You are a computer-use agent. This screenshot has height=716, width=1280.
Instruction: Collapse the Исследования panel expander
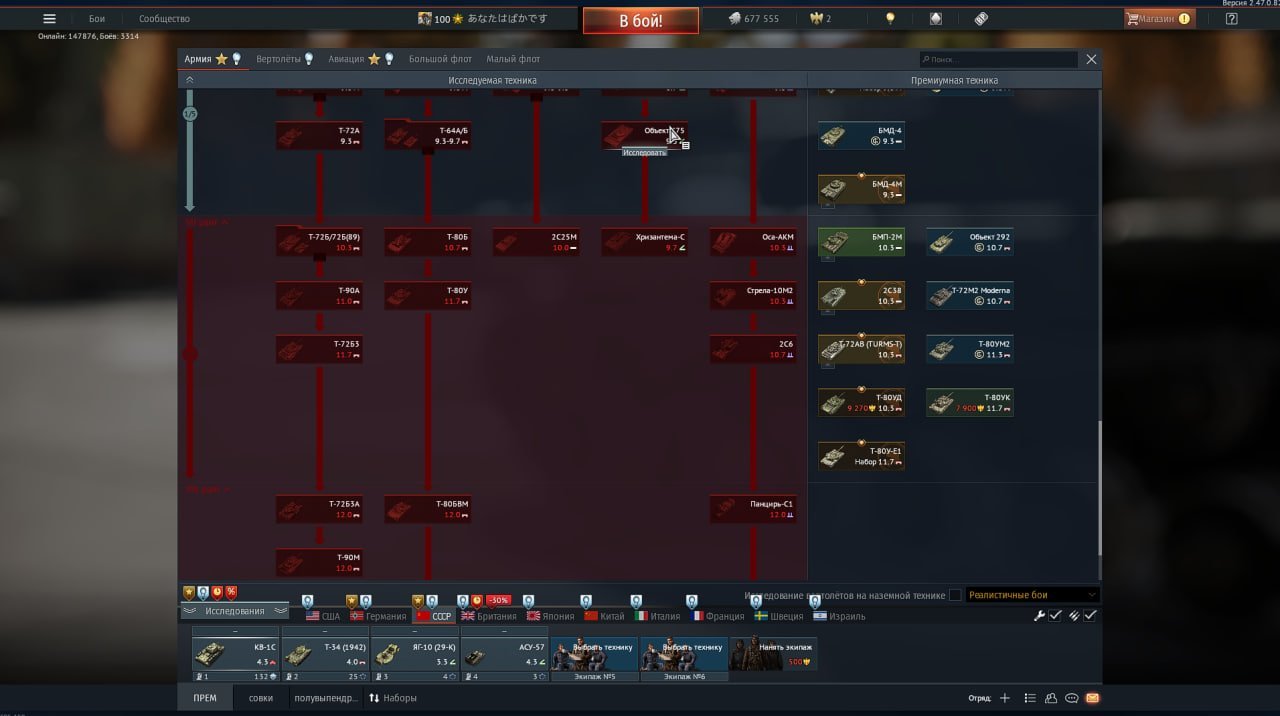coord(234,611)
